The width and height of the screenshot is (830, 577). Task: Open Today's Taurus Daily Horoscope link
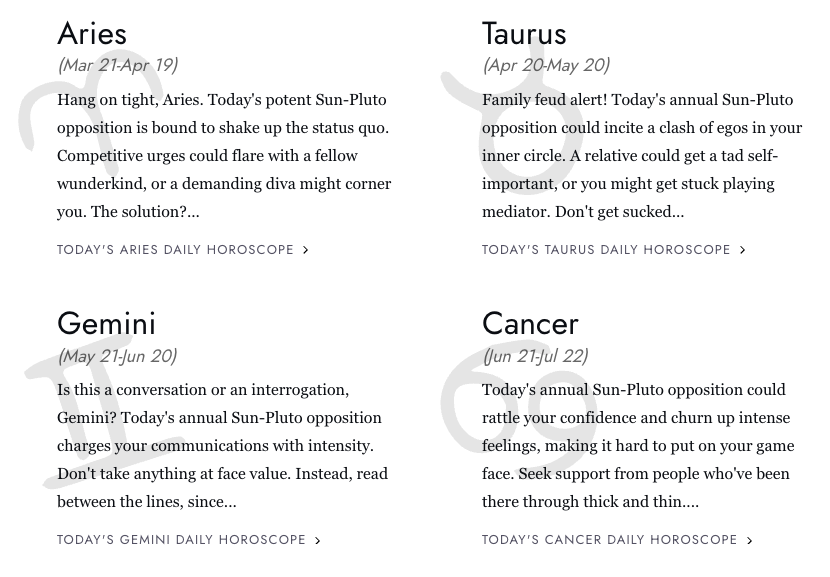(614, 250)
